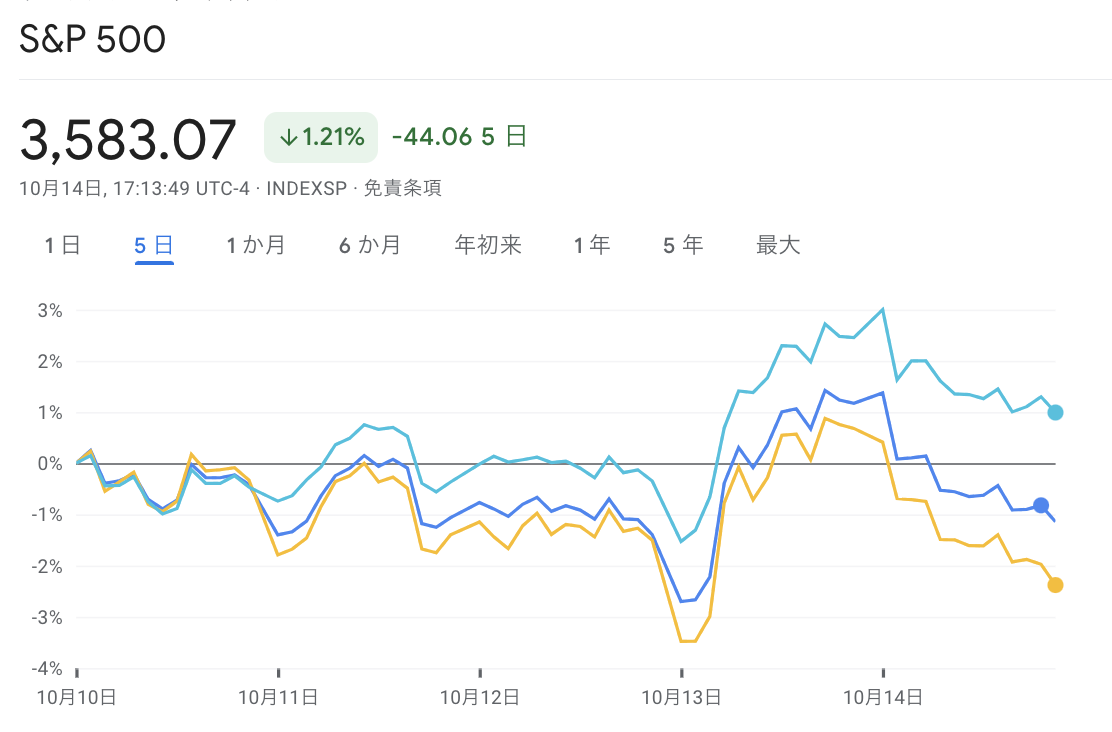Screen dimensions: 1112x732
Task: Open the 年初来 year-to-date tab
Action: point(488,245)
